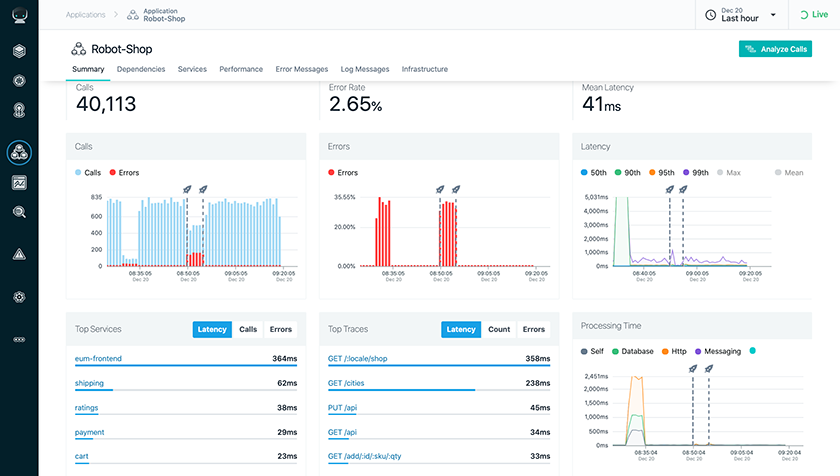Sort Top Services by Errors
This screenshot has width=840, height=476.
pos(281,329)
